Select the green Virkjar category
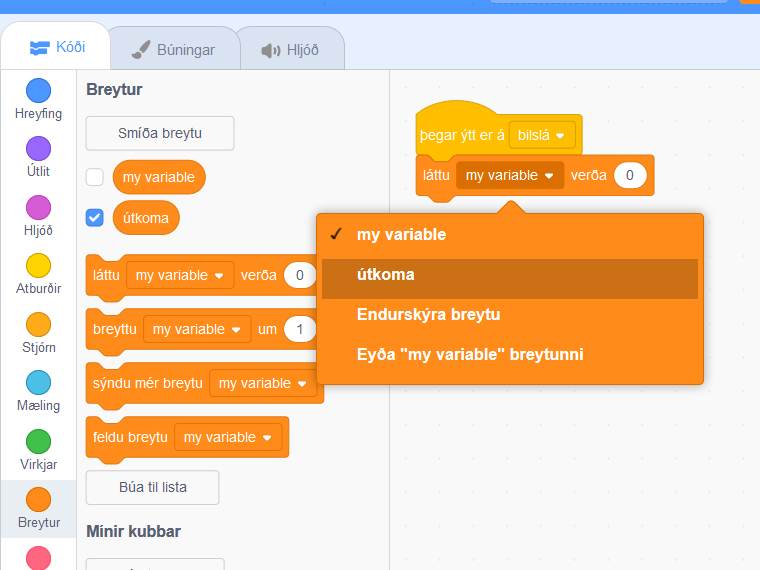 click(38, 440)
